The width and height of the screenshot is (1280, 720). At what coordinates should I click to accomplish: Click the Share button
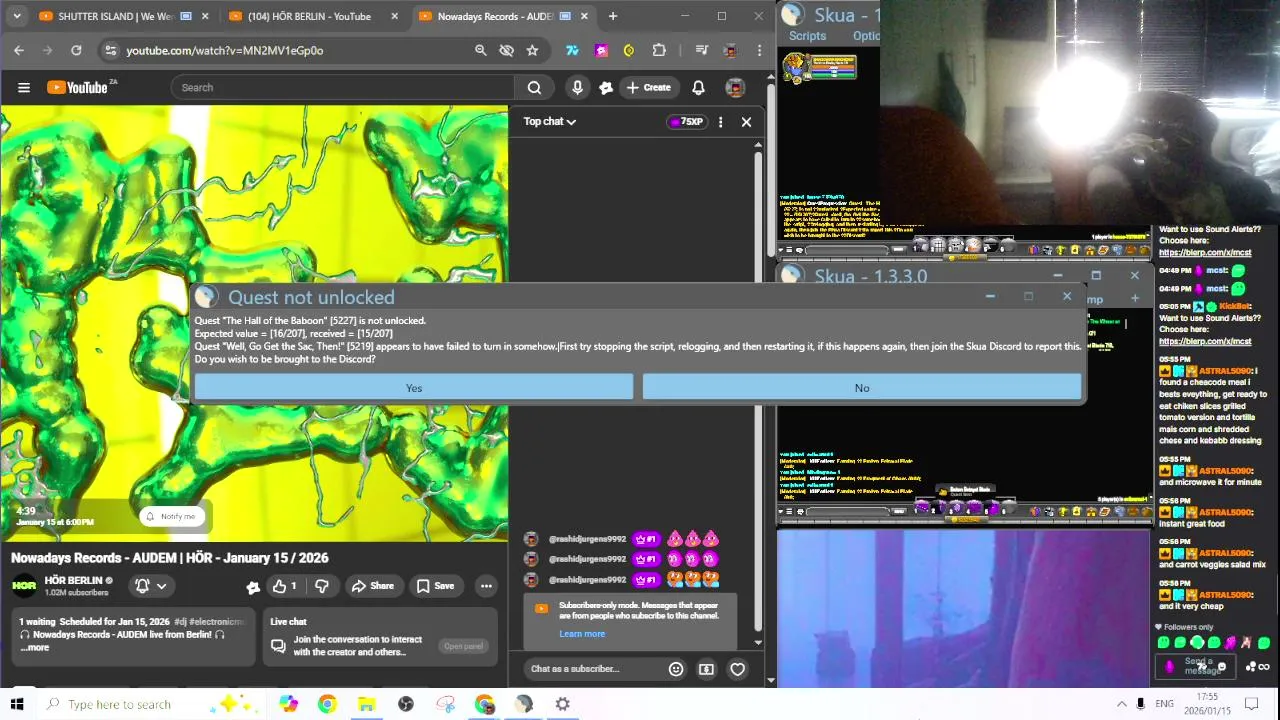tap(372, 586)
